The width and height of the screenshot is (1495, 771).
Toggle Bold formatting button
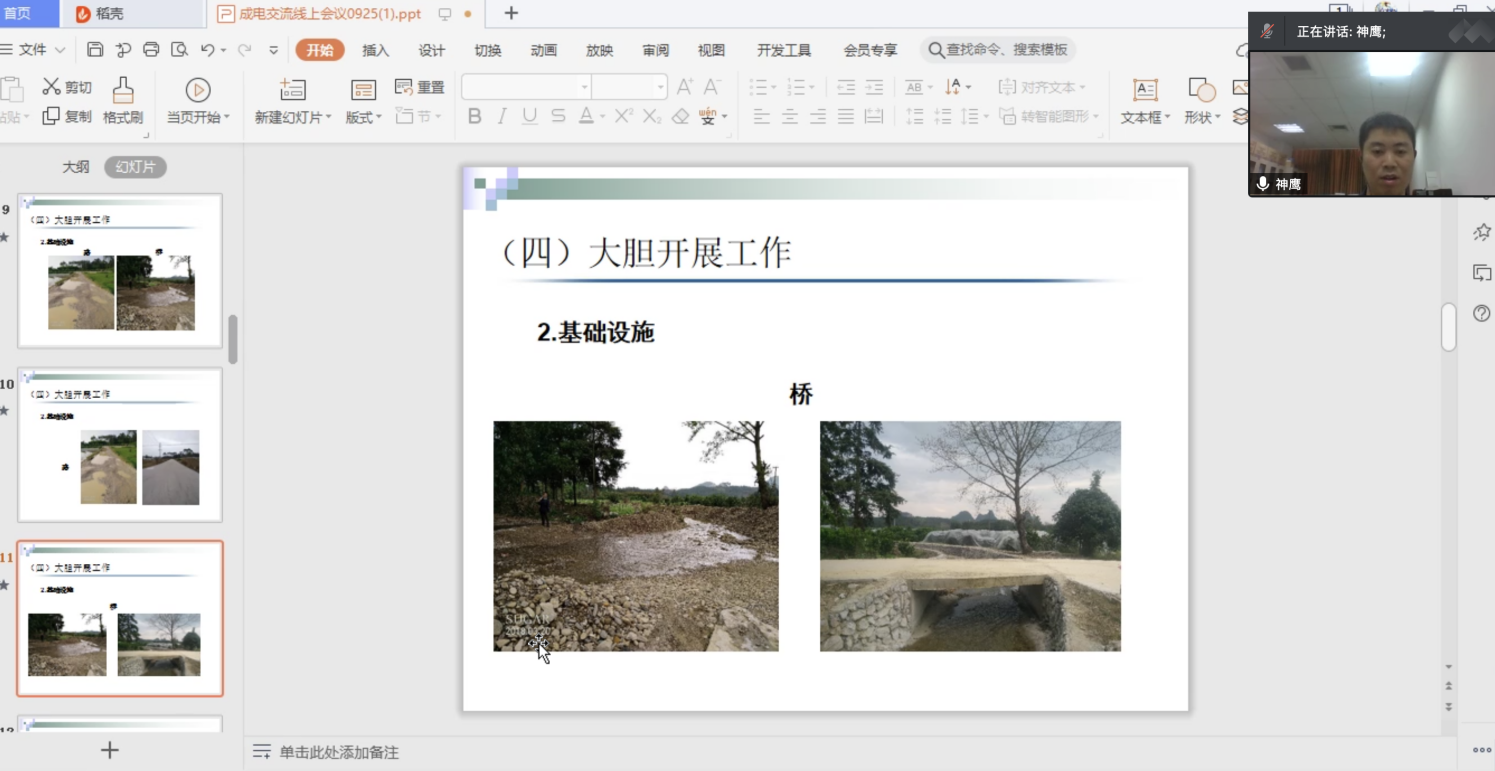(x=475, y=117)
